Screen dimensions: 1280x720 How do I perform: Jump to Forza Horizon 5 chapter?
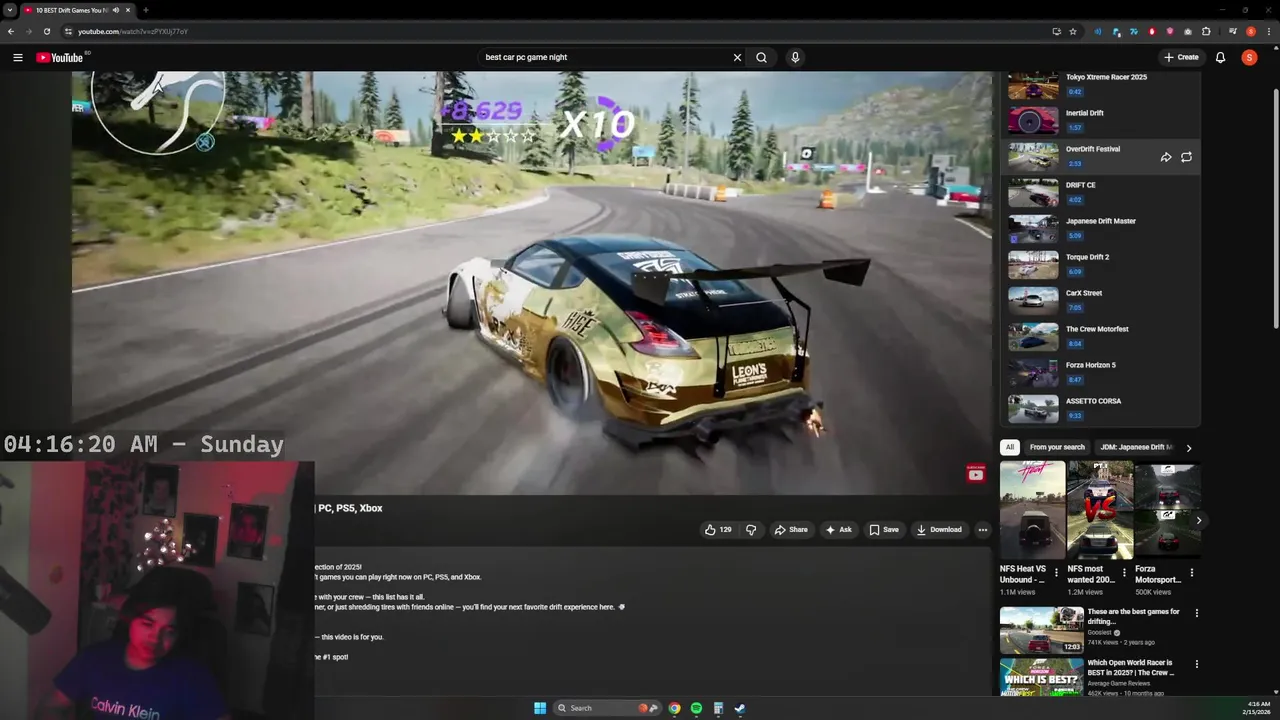1100,373
